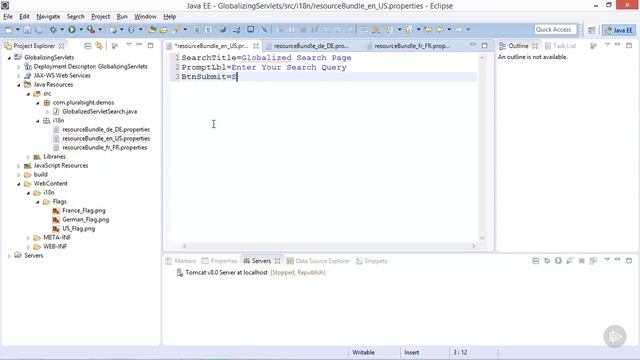Open the Navigate menu

pyautogui.click(x=48, y=16)
